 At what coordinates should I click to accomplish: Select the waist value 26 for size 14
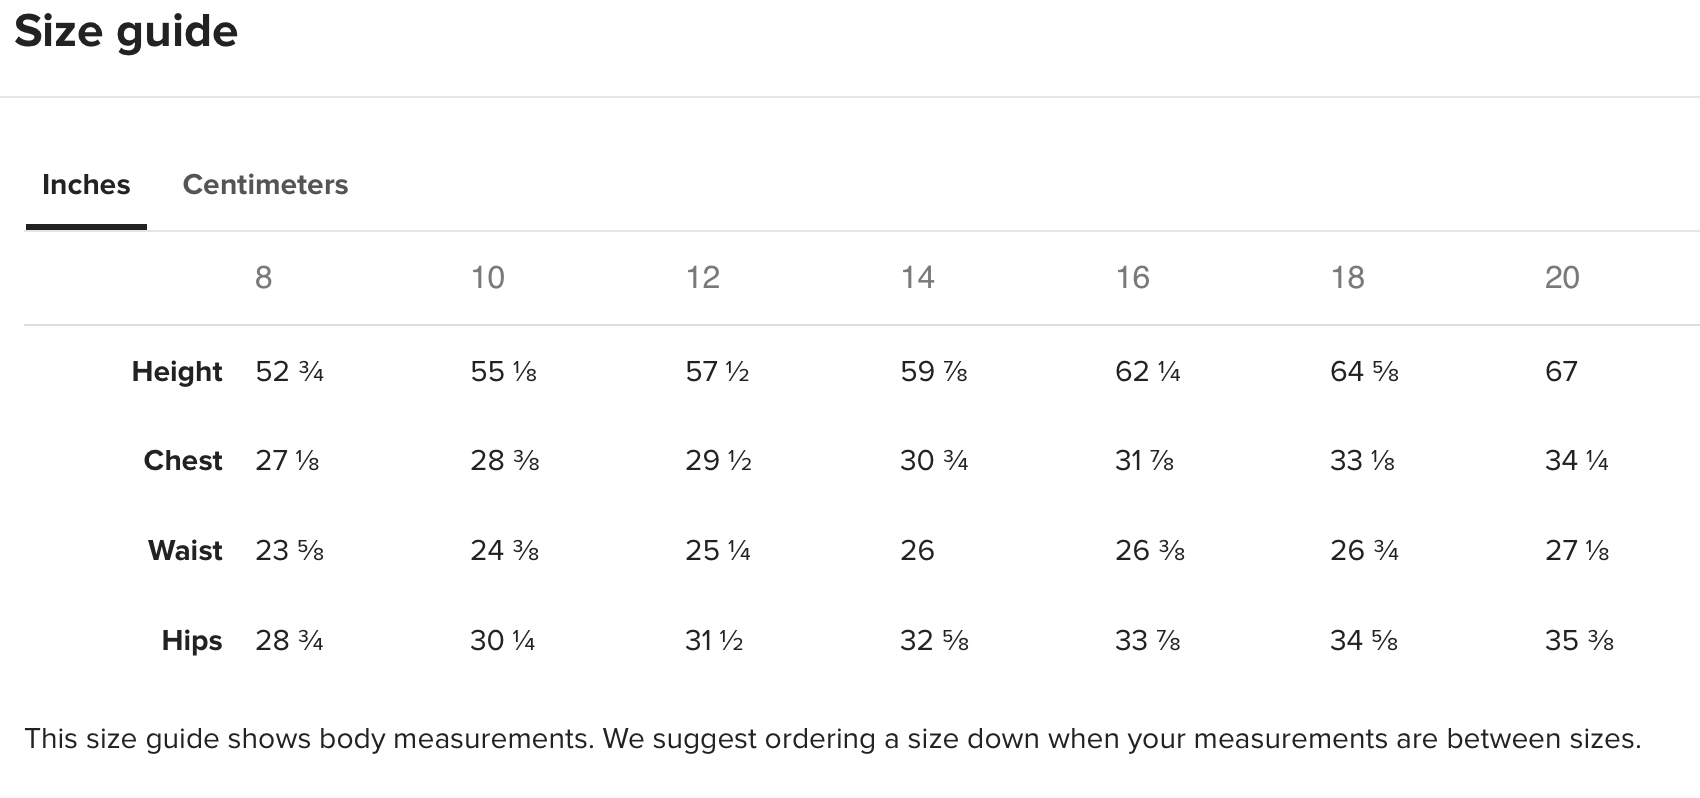917,551
